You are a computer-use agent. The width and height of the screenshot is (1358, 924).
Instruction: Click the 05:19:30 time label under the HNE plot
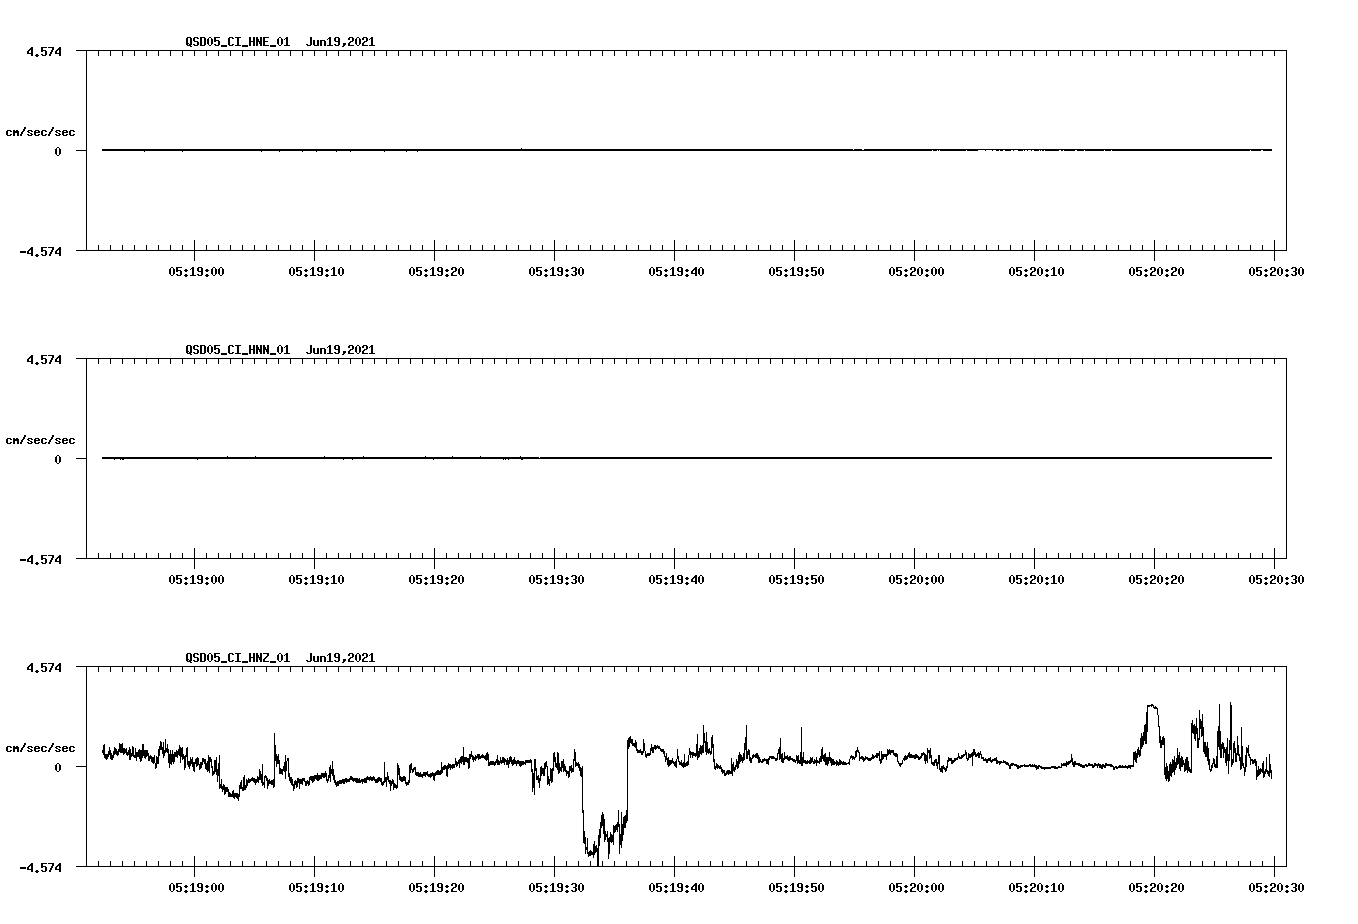(556, 272)
